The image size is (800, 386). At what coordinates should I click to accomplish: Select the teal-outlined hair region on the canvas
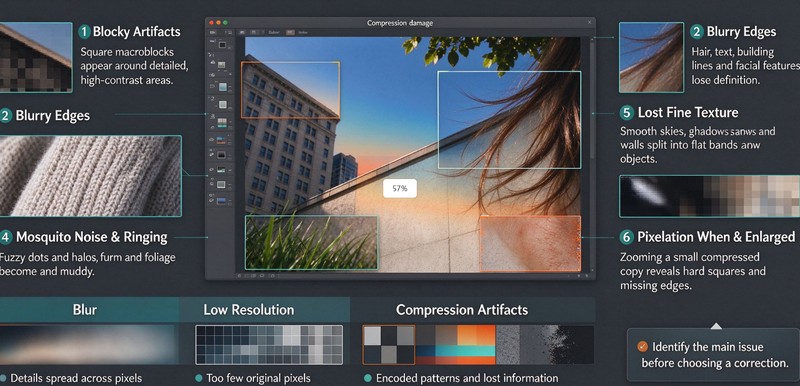tap(509, 120)
